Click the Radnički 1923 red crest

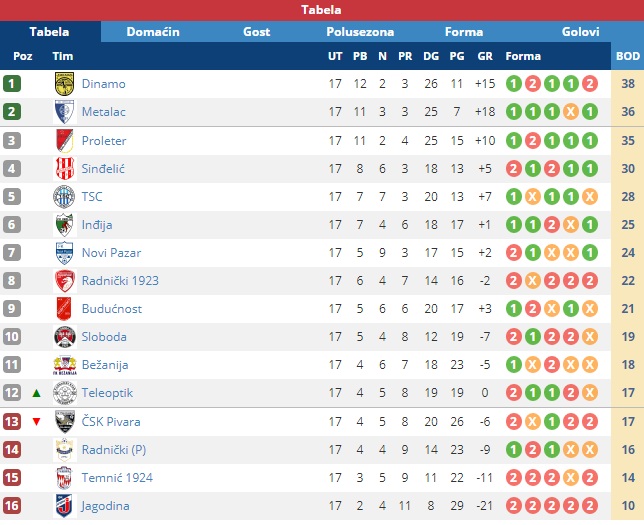point(64,281)
